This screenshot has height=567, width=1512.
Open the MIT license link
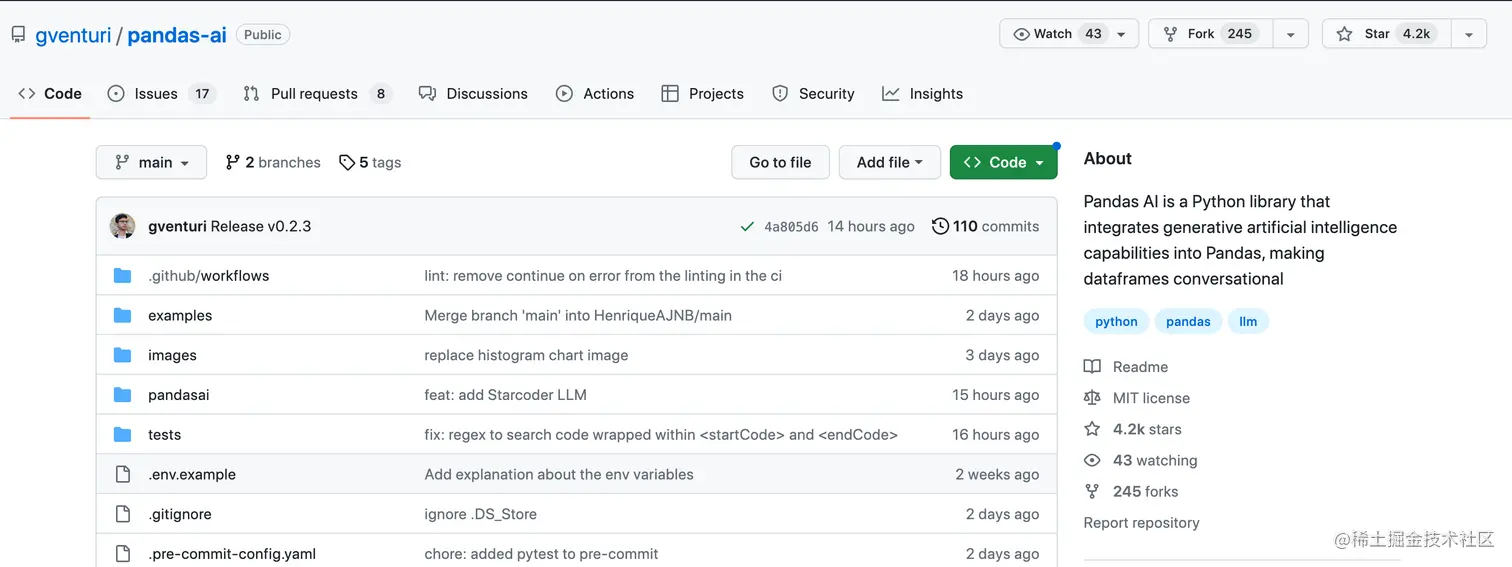pos(1137,398)
